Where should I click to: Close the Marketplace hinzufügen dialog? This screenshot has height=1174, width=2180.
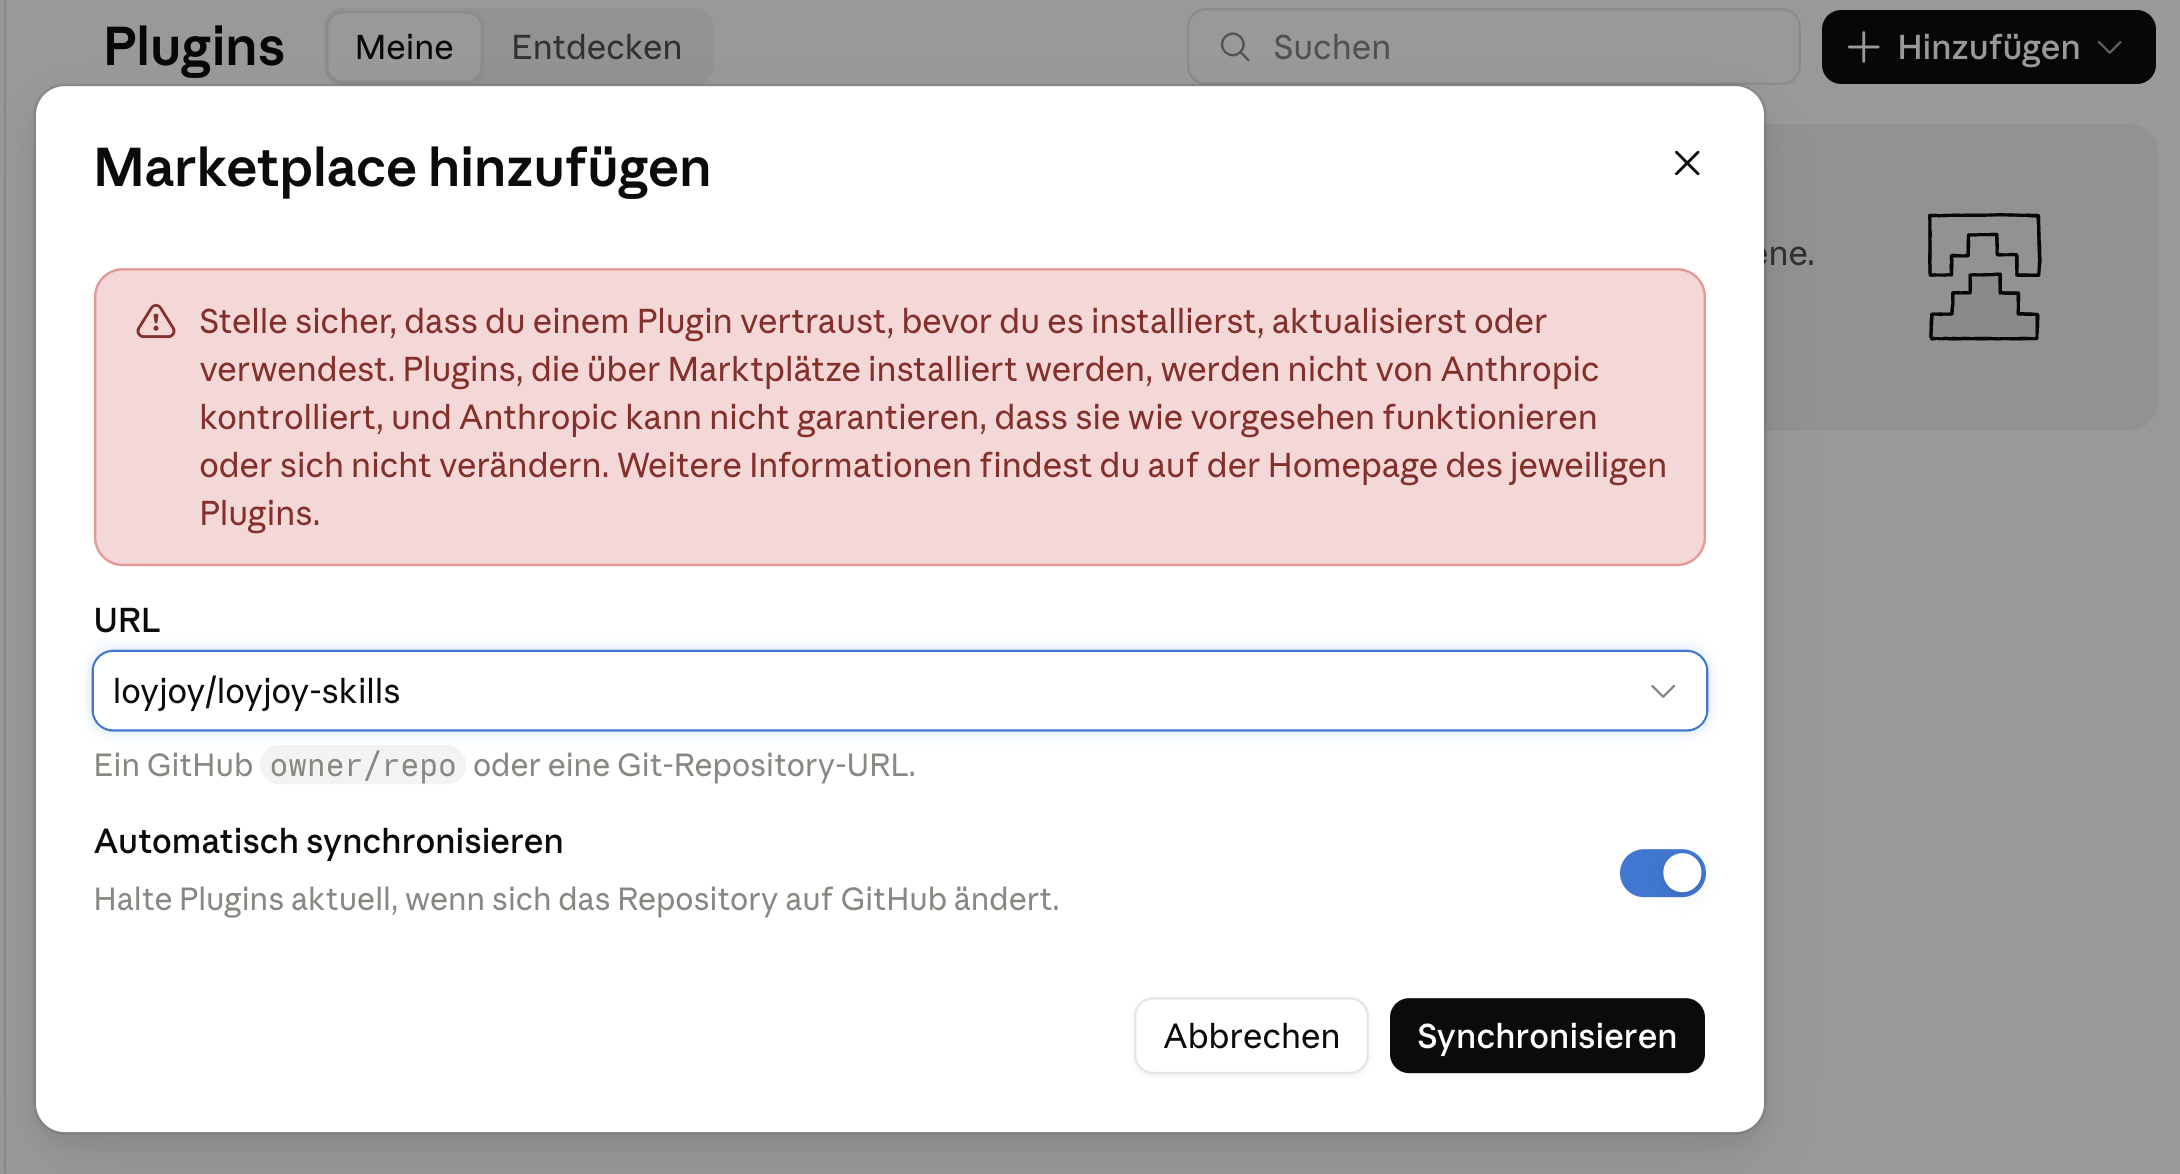point(1686,163)
